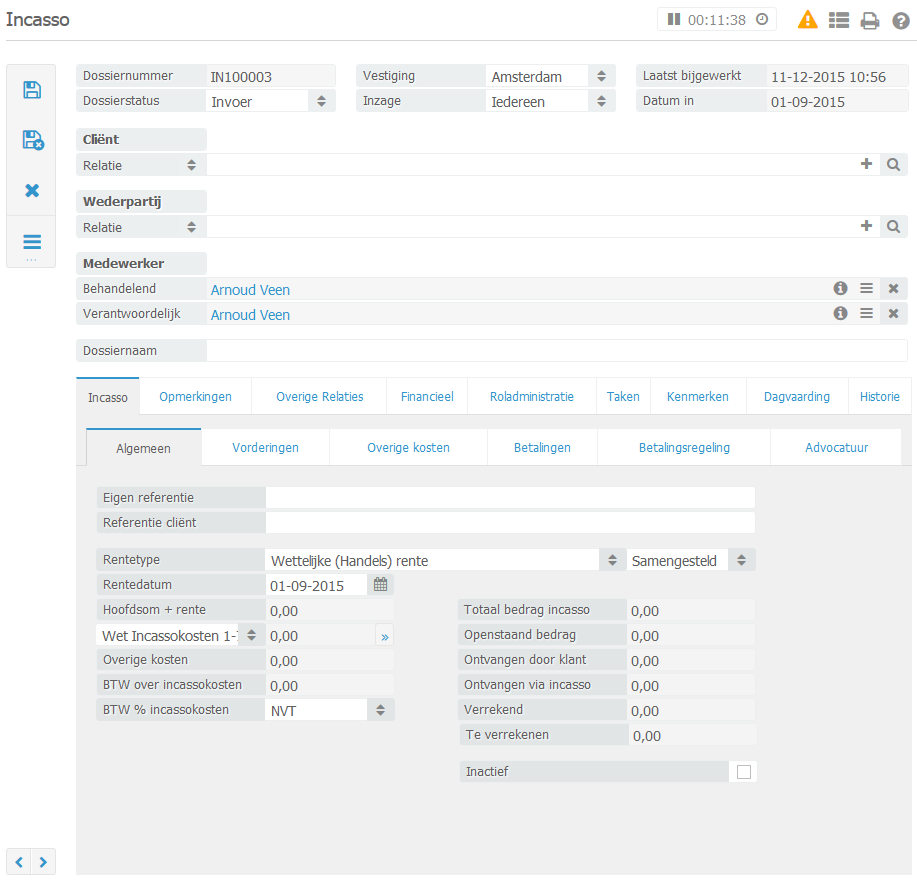
Task: Pause the running timer
Action: (674, 19)
